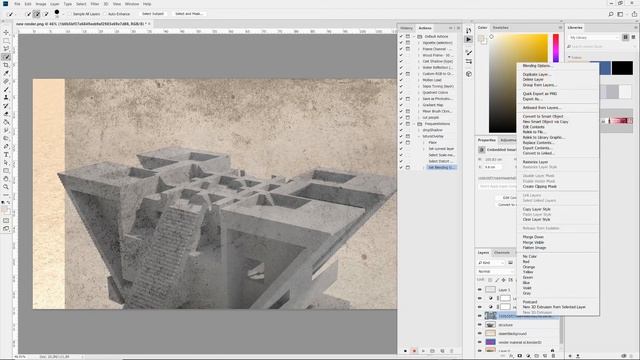
Task: Expand the Vignette action
Action: 419,42
